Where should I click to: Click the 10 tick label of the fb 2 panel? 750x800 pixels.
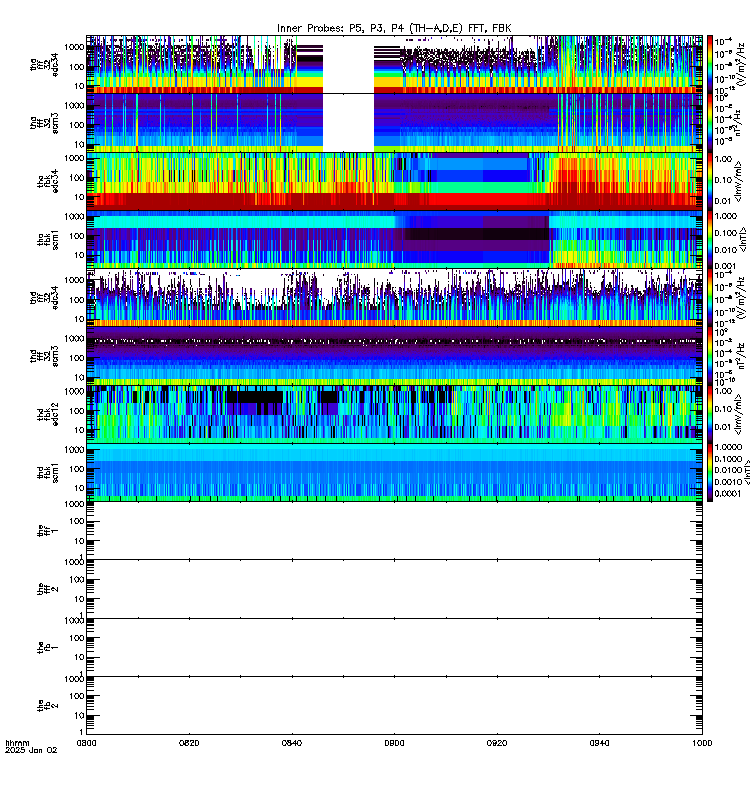(x=79, y=715)
